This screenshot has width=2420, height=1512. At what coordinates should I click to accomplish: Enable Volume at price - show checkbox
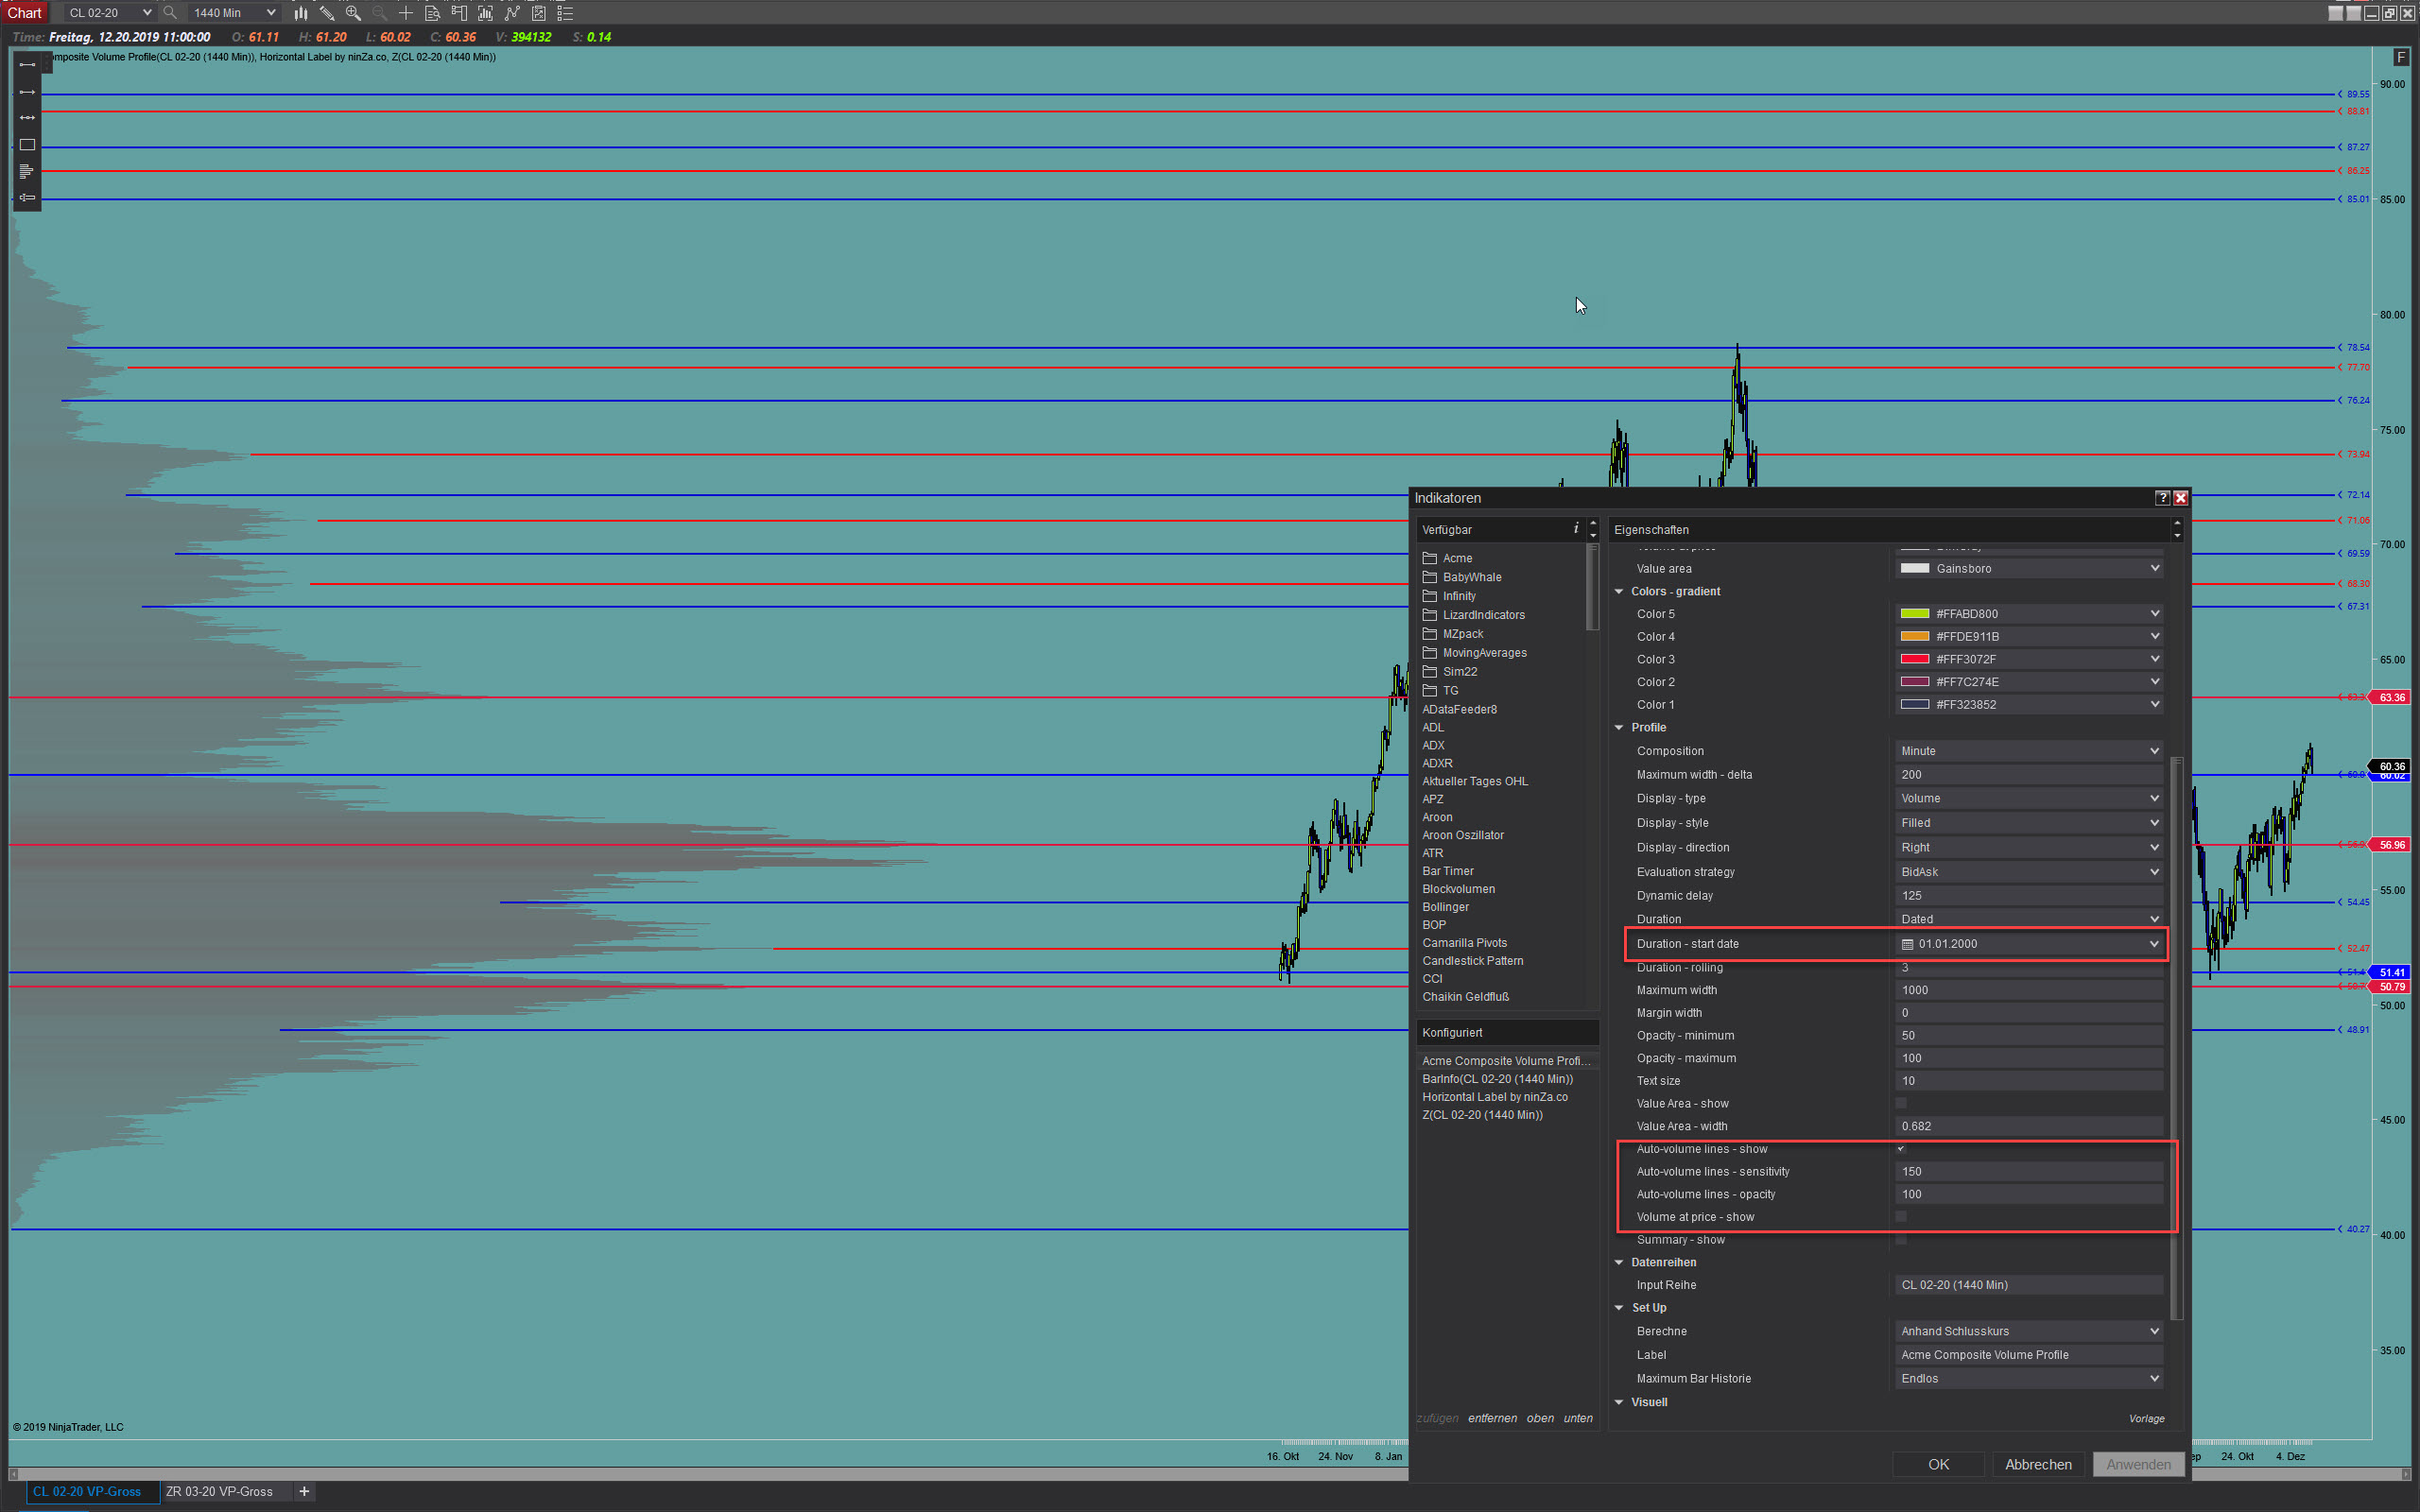[x=1901, y=1216]
